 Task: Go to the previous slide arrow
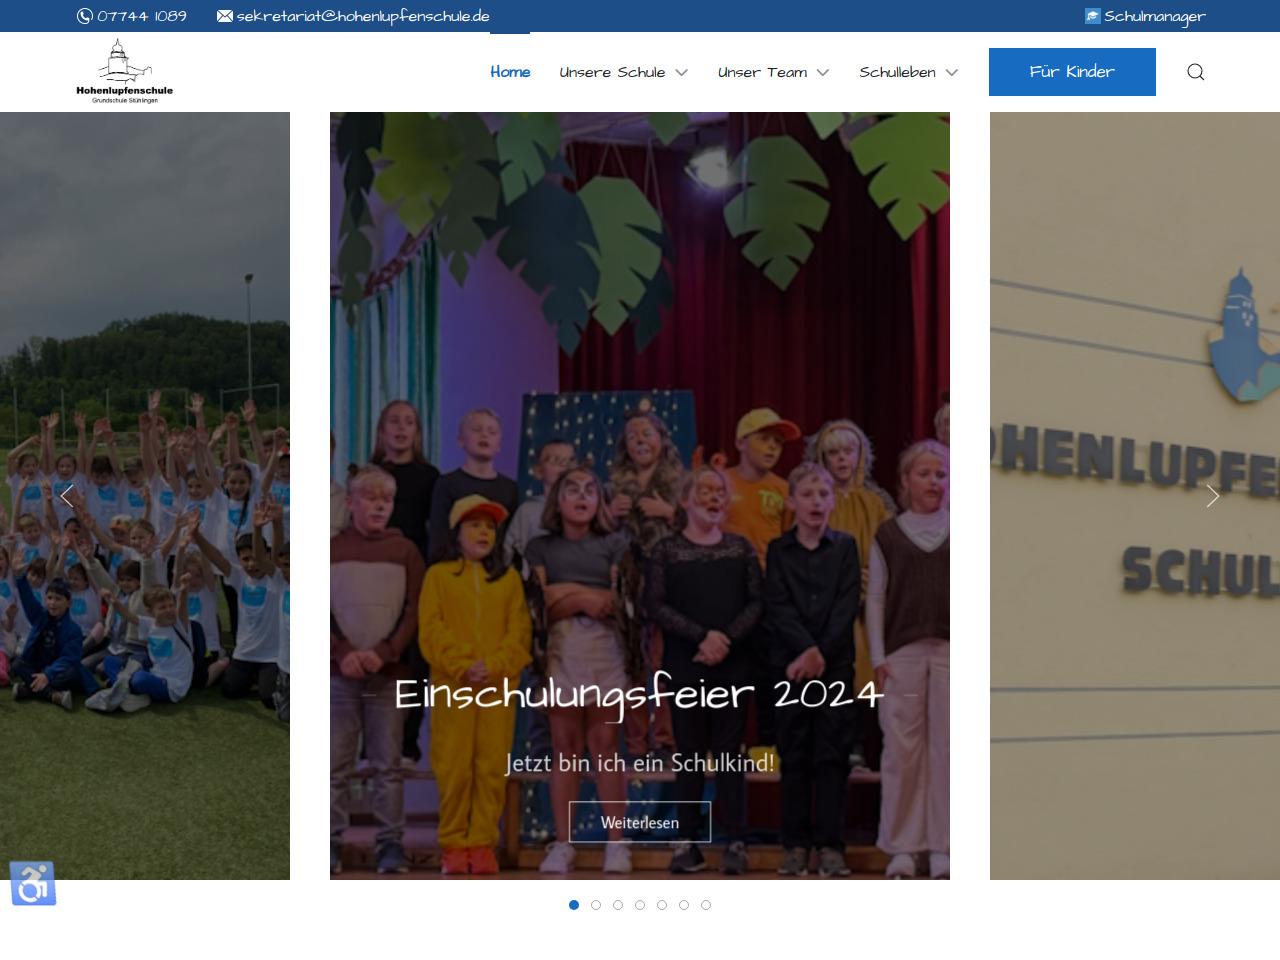click(67, 496)
